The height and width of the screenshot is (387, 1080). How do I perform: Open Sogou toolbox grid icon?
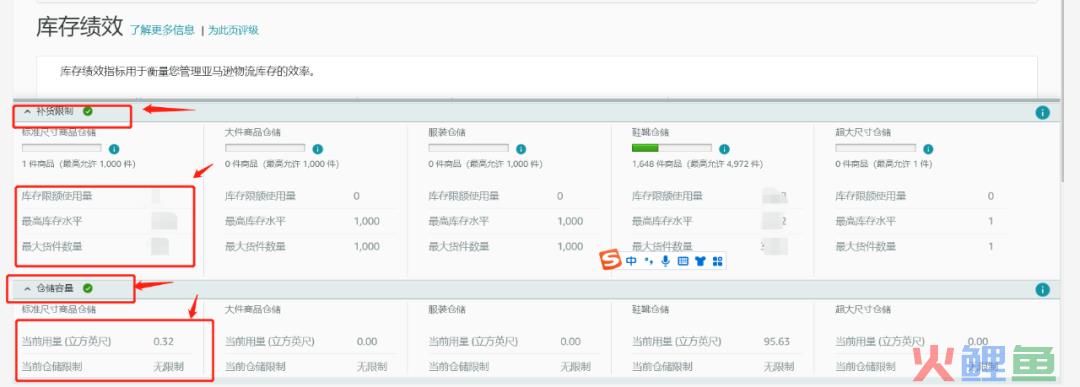pos(717,261)
